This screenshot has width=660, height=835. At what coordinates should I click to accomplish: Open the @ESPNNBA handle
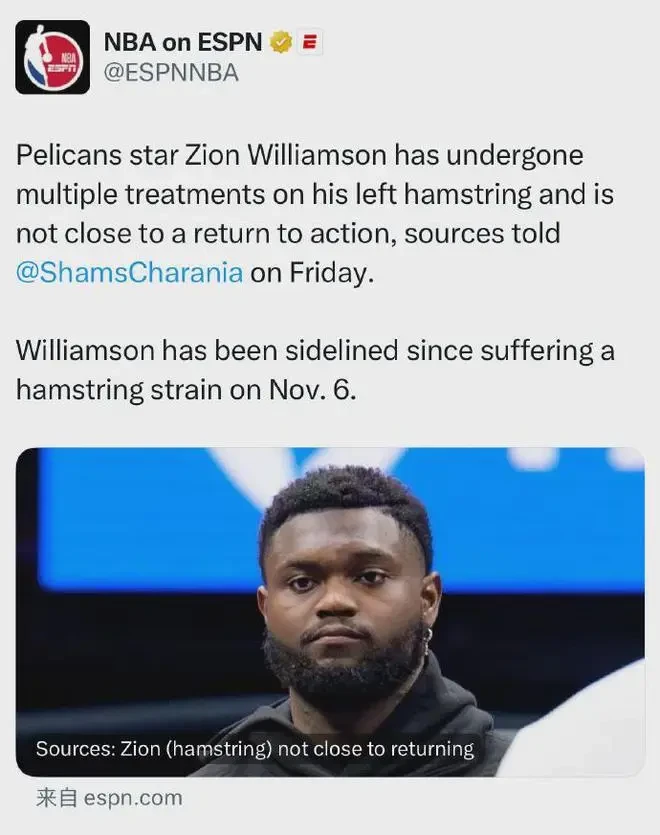[171, 73]
